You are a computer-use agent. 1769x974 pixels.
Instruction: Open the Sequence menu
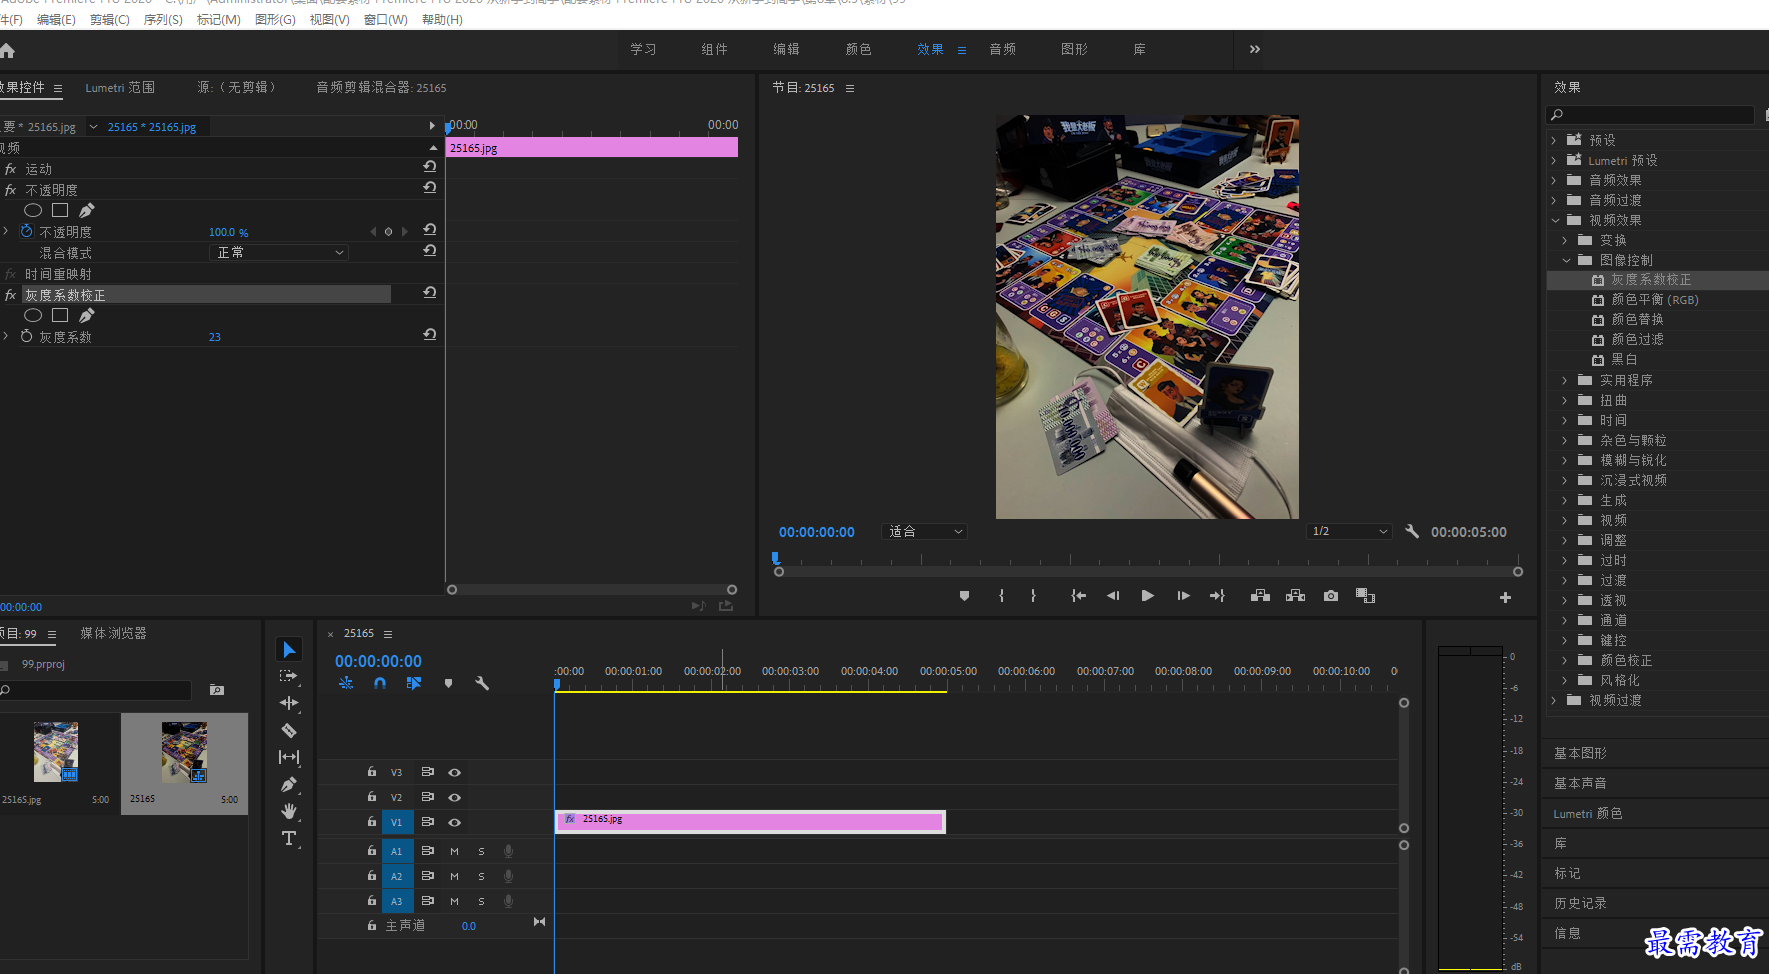[163, 20]
